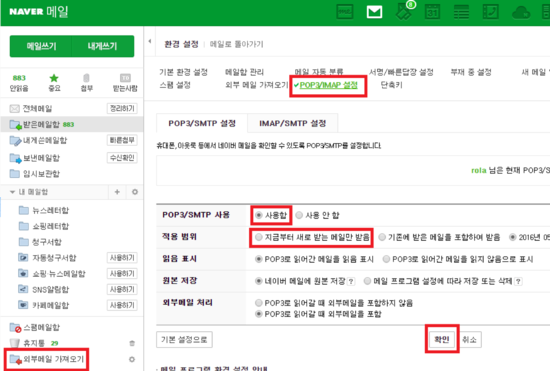Collapse the 내 메일함 section triangle
Viewport: 550px width, 371px height.
(x=13, y=192)
